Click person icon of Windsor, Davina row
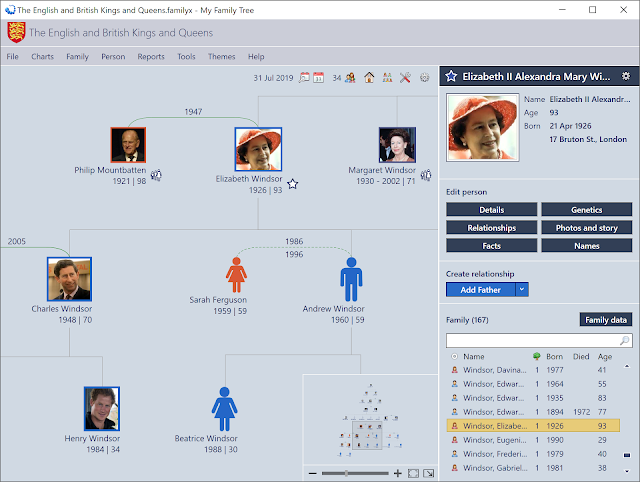The image size is (640, 482). click(x=454, y=370)
